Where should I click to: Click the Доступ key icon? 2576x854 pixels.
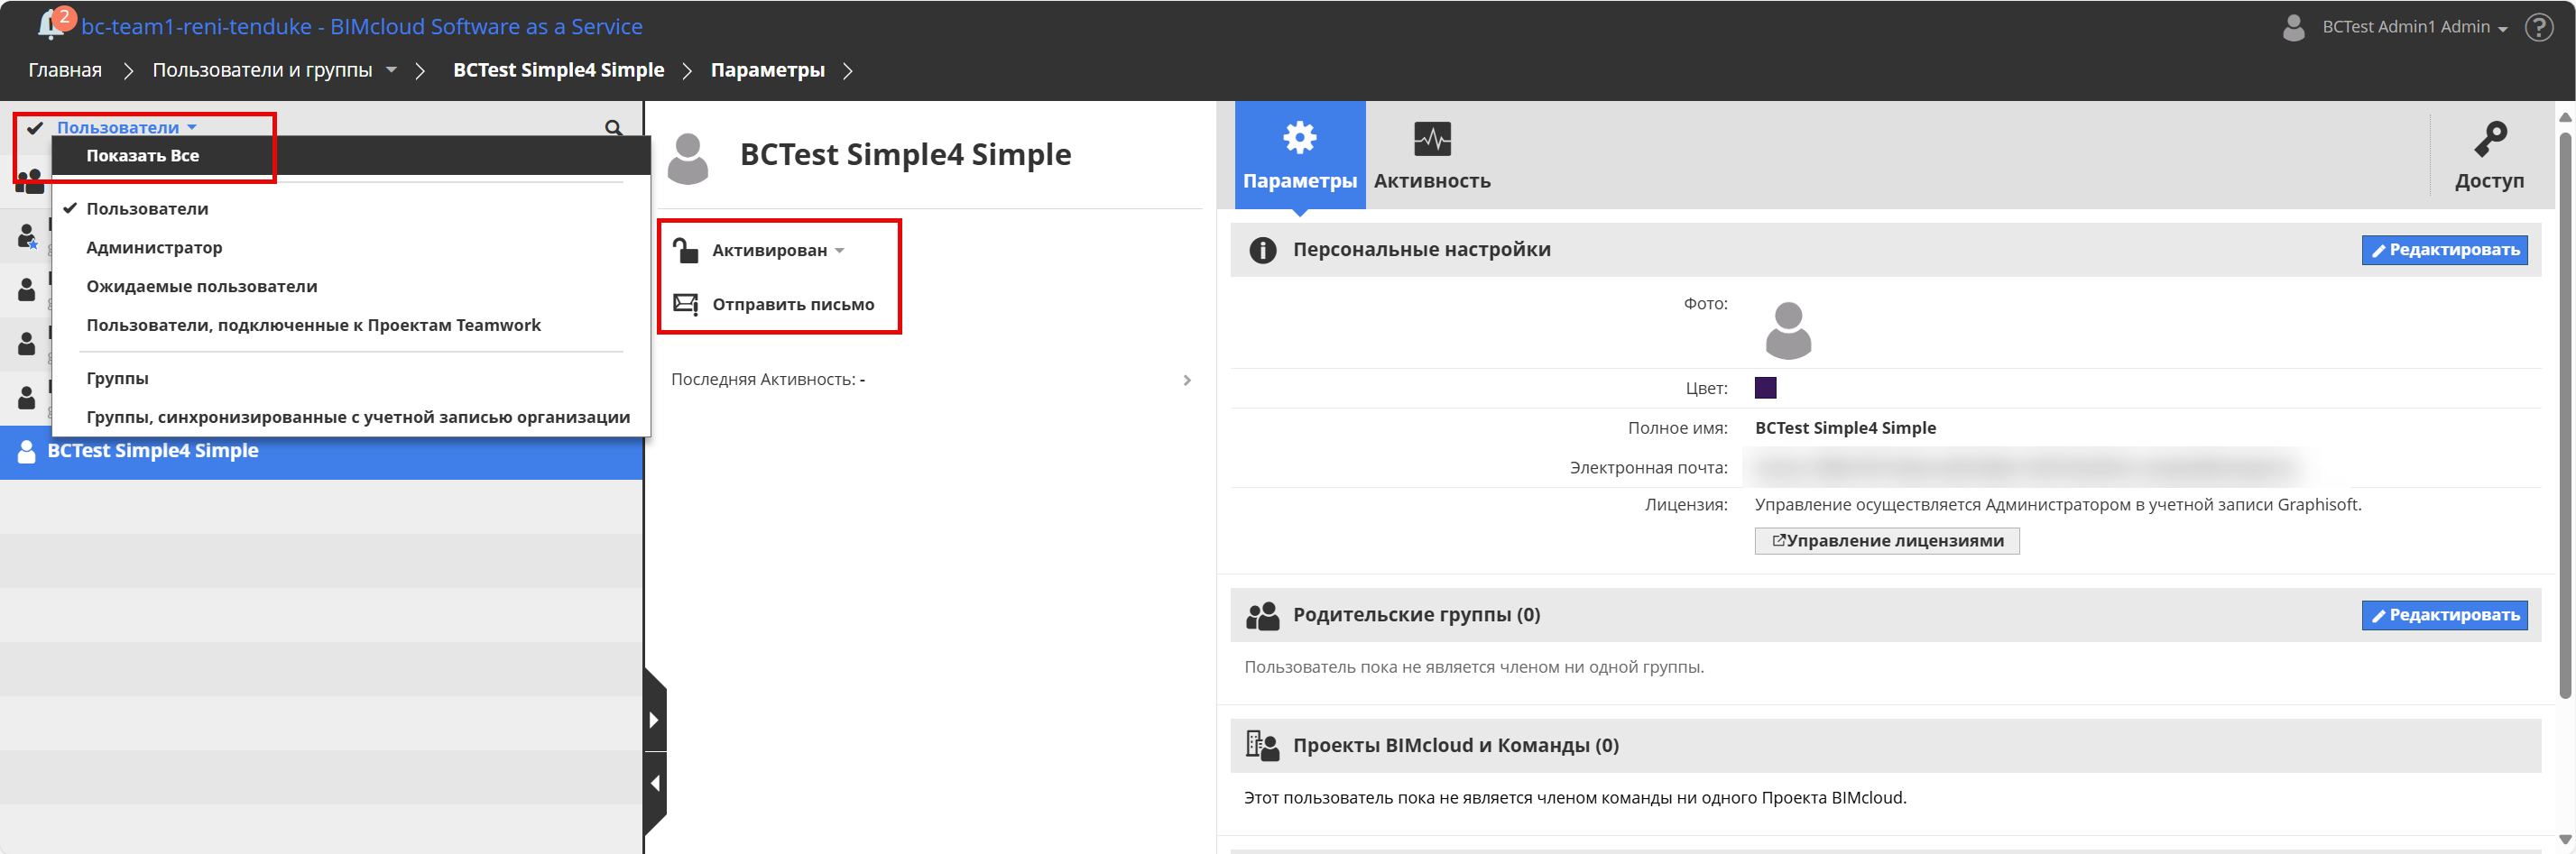(2489, 139)
